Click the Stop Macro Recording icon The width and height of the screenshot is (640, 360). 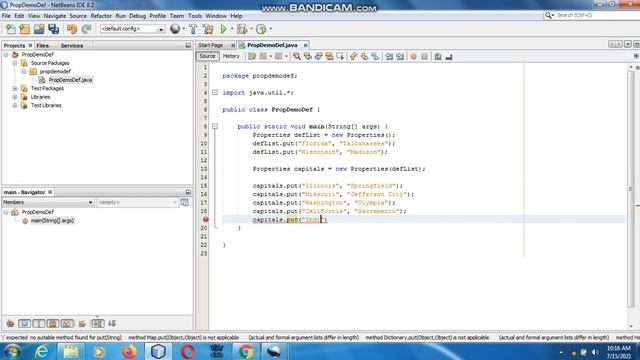coord(424,57)
